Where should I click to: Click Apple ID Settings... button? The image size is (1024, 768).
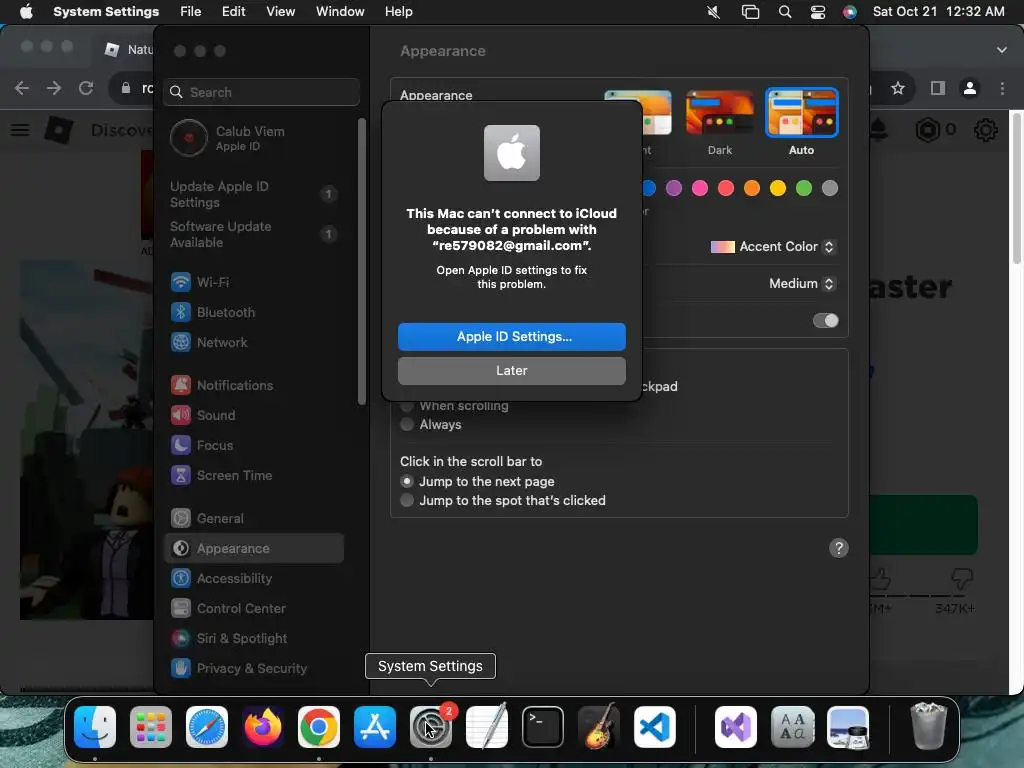click(x=511, y=336)
